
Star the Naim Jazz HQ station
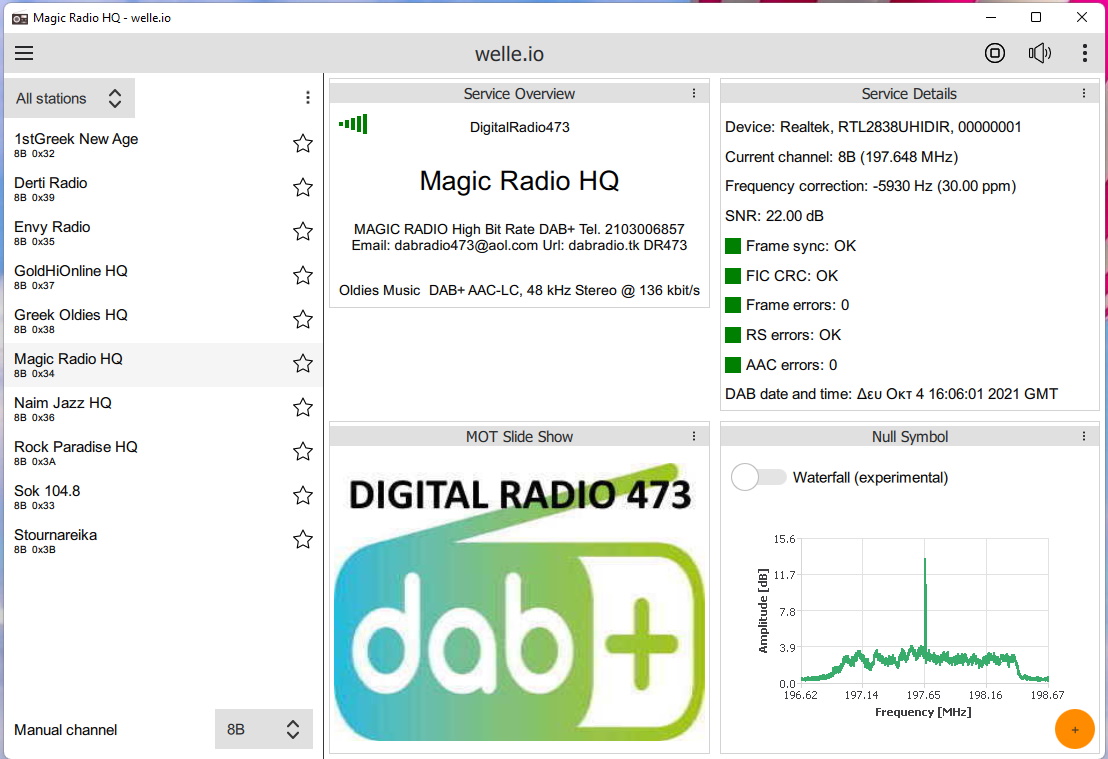pyautogui.click(x=303, y=408)
